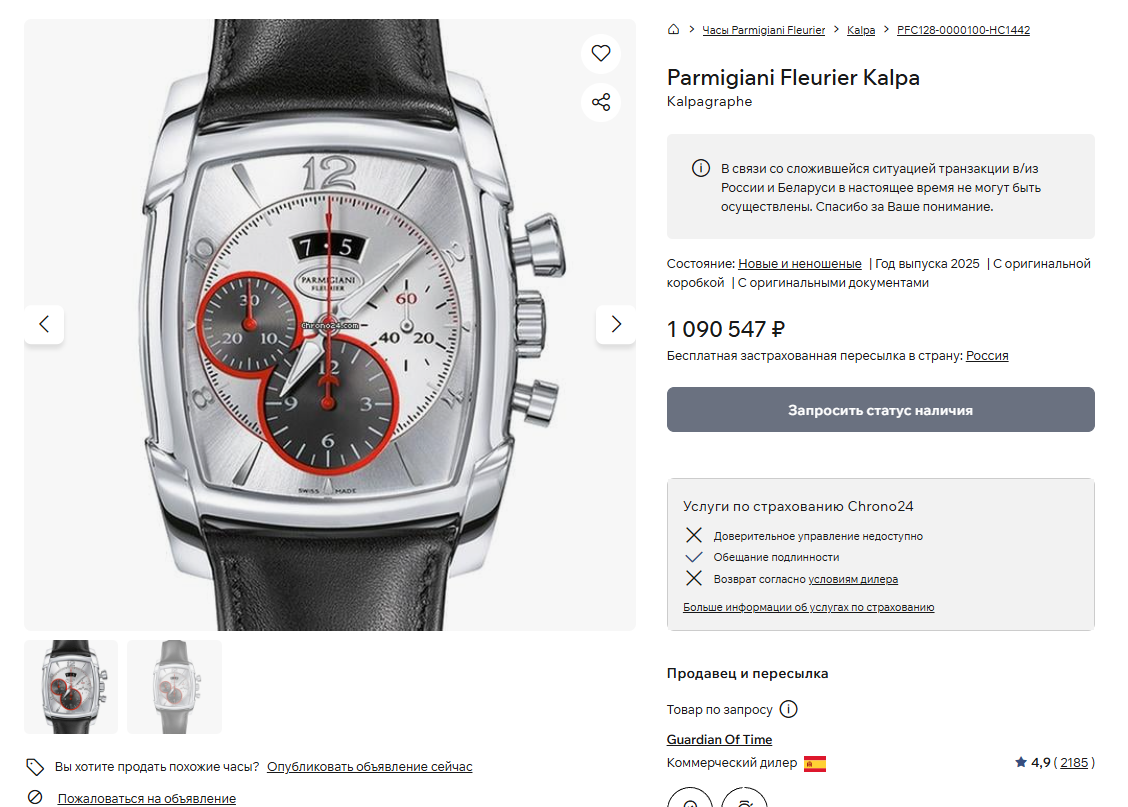This screenshot has height=807, width=1128.
Task: Click the report icon beside "Пожаловаться на объявление"
Action: [35, 798]
